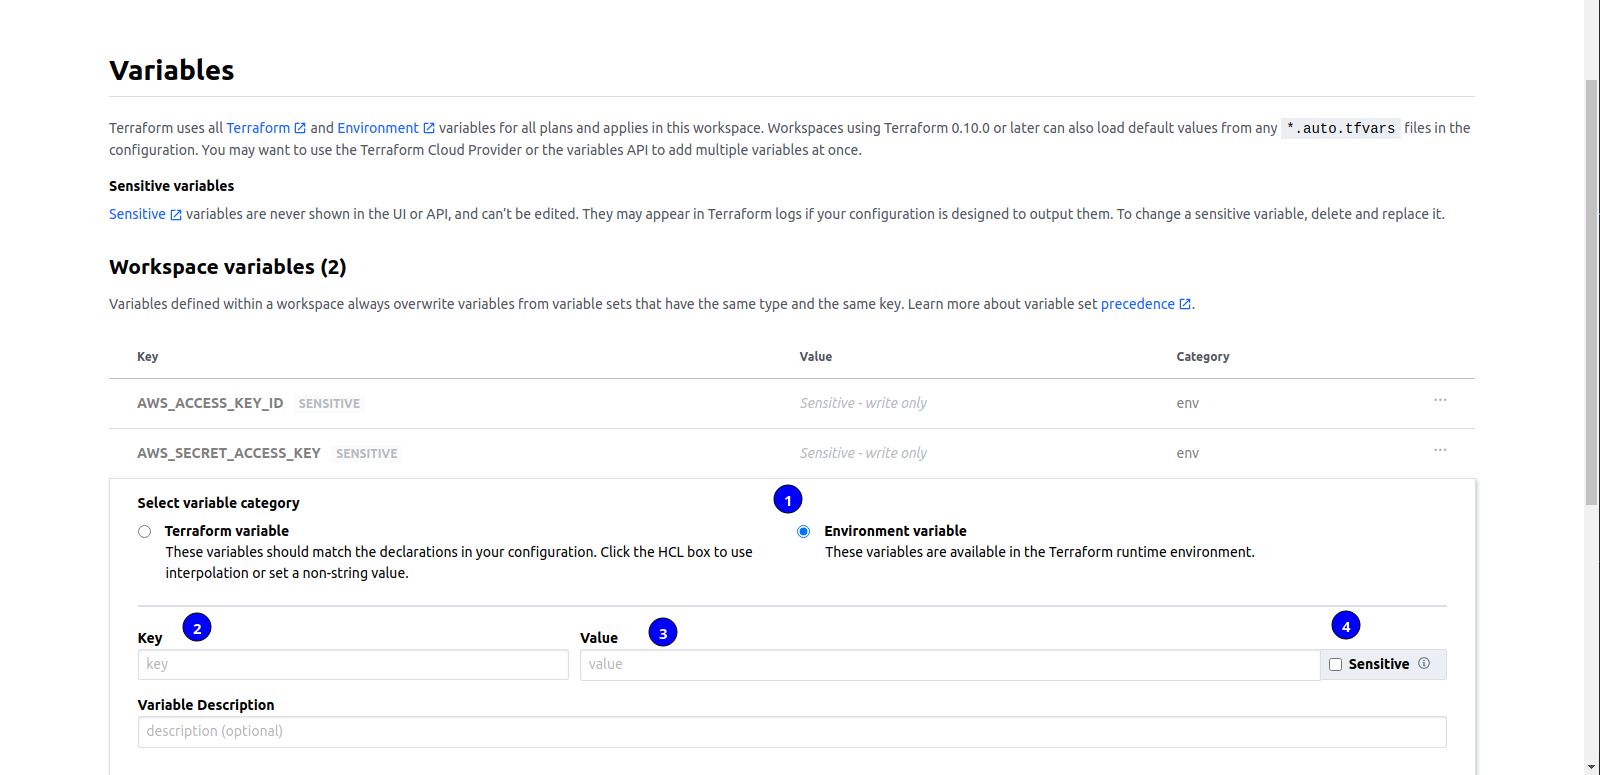Click the Sensitive info icon
The width and height of the screenshot is (1600, 775).
(x=1424, y=663)
